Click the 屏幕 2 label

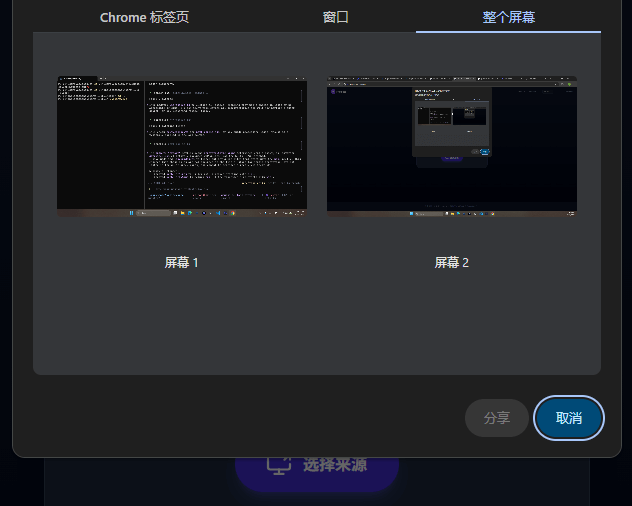click(451, 262)
